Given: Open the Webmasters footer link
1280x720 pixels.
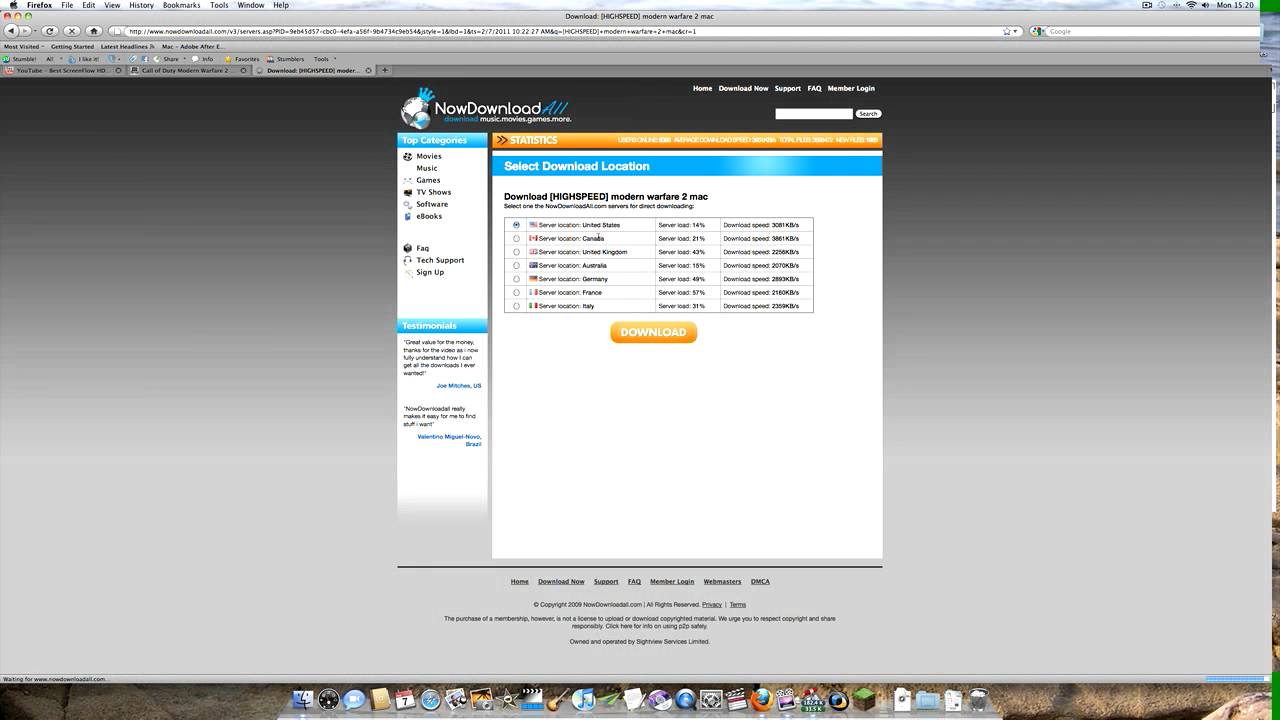Looking at the screenshot, I should (x=722, y=581).
